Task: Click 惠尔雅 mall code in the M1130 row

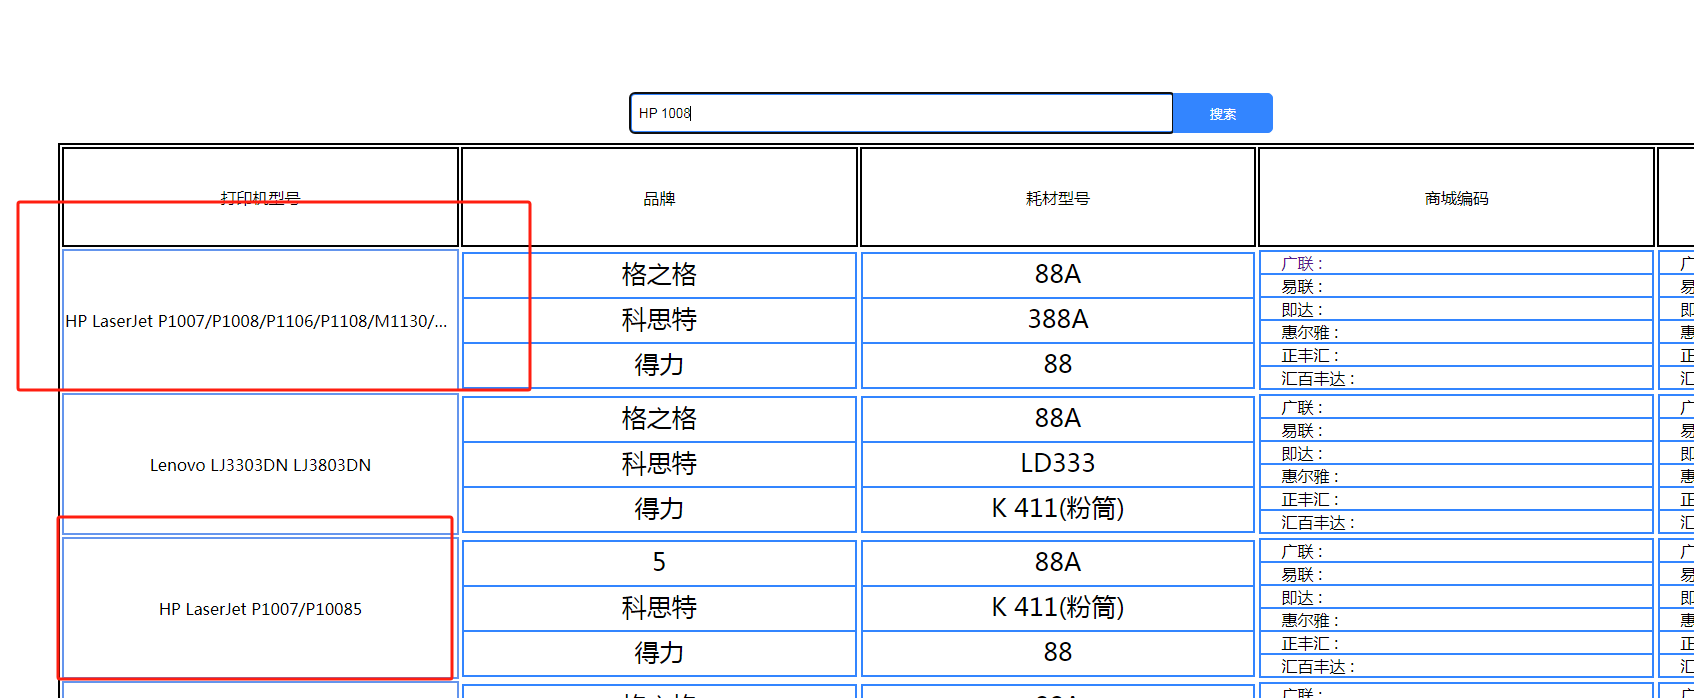Action: [1456, 332]
